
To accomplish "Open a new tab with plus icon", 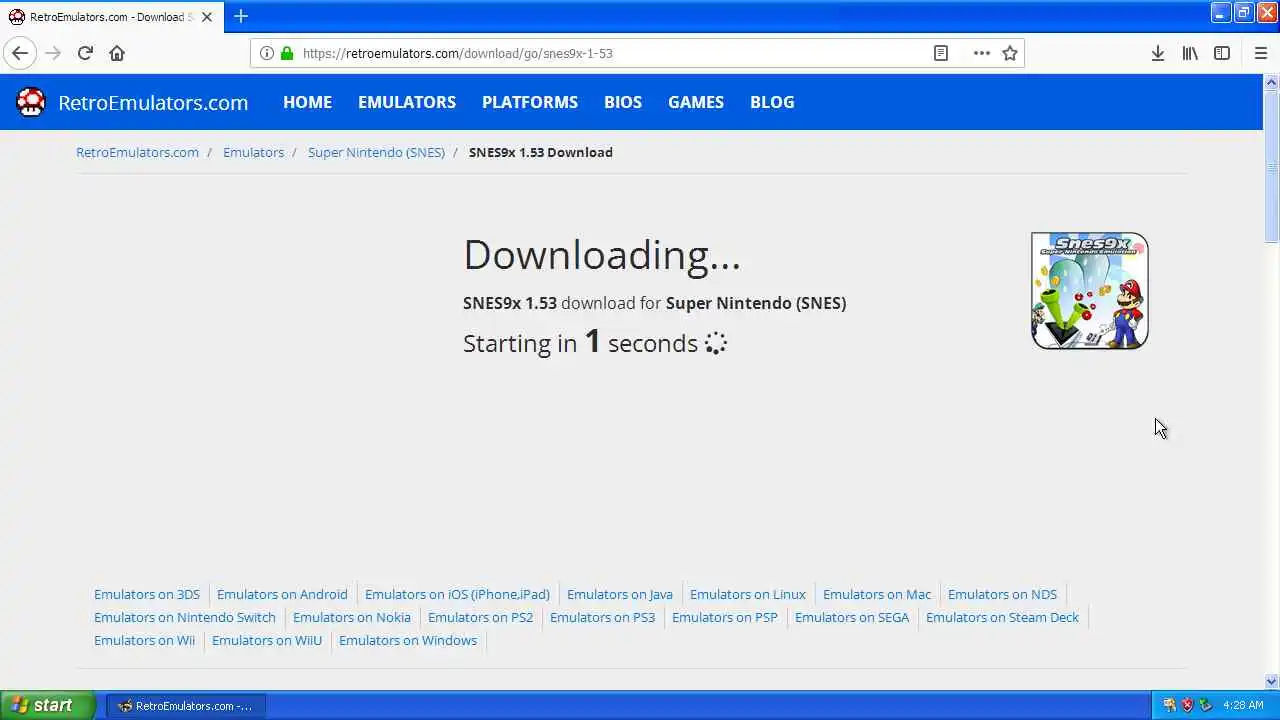I will 241,16.
